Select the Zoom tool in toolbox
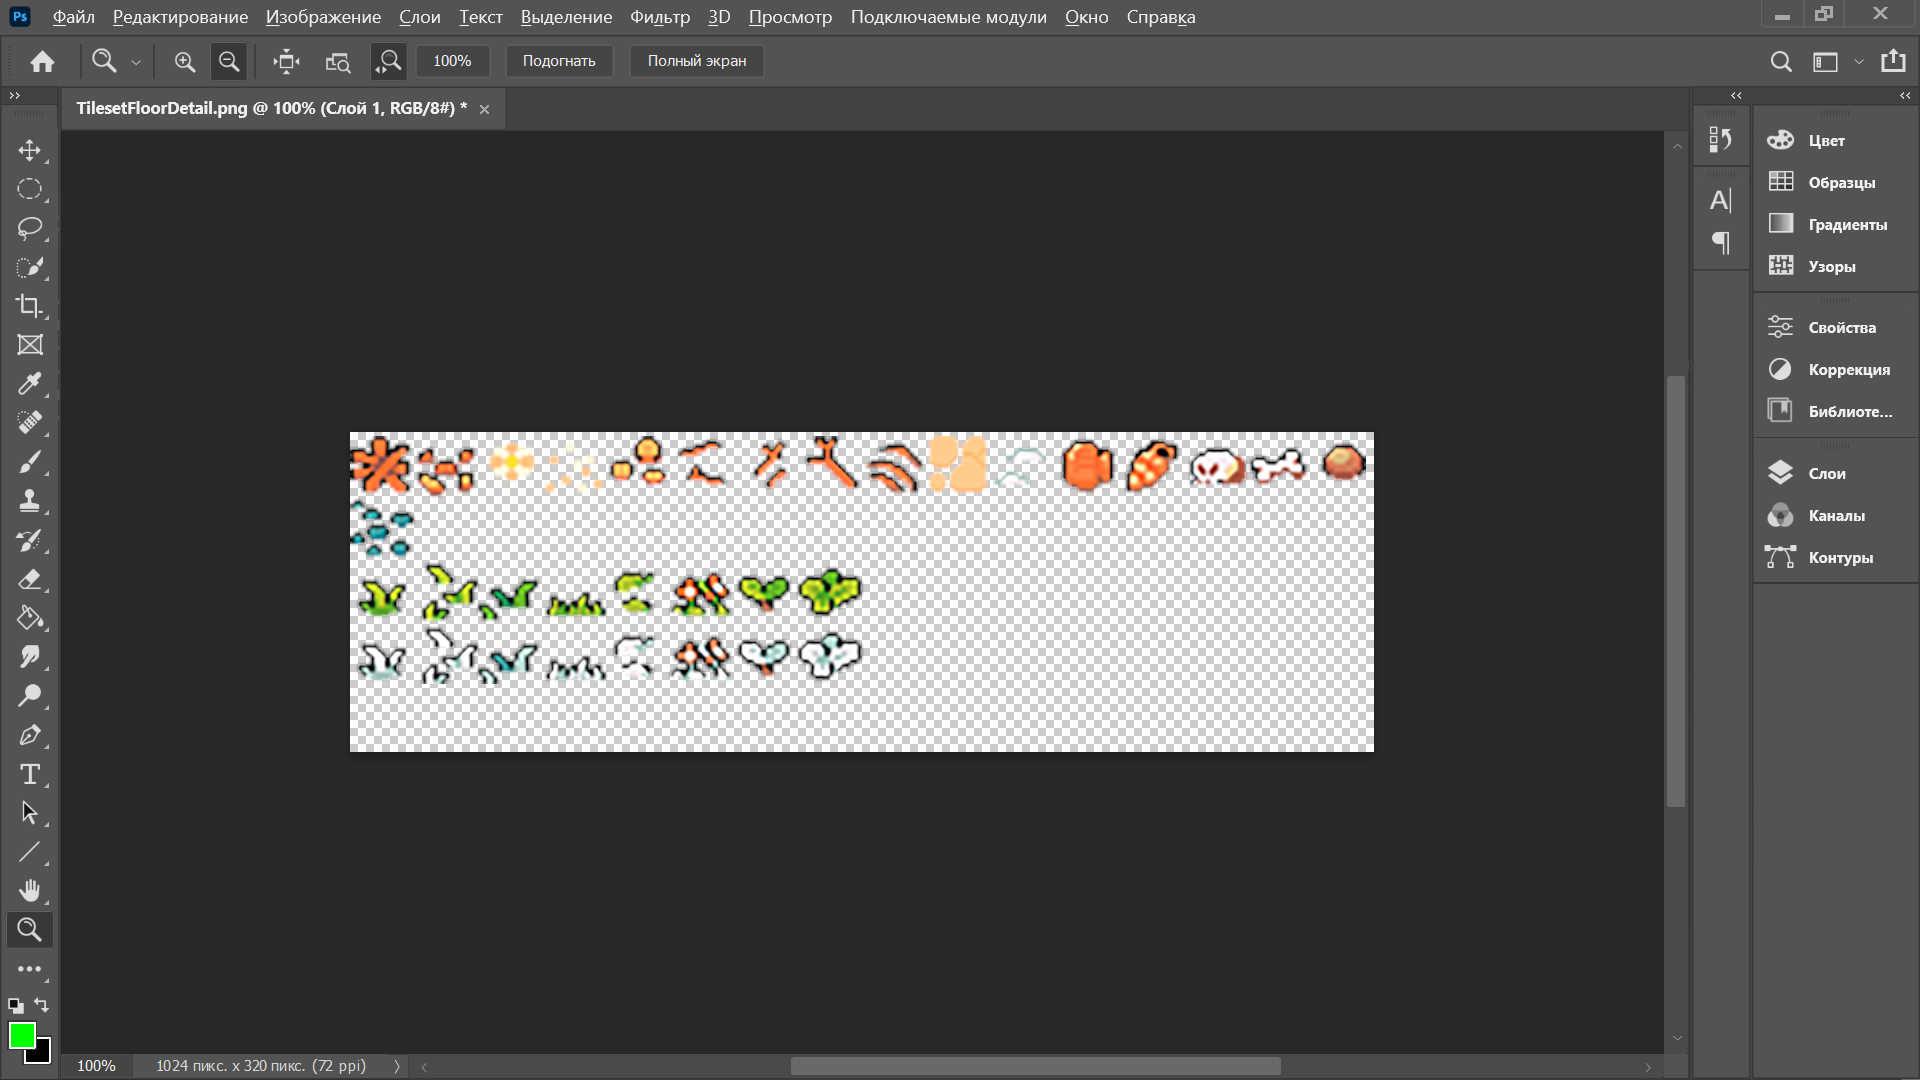Screen dimensions: 1920x1080 pos(30,930)
